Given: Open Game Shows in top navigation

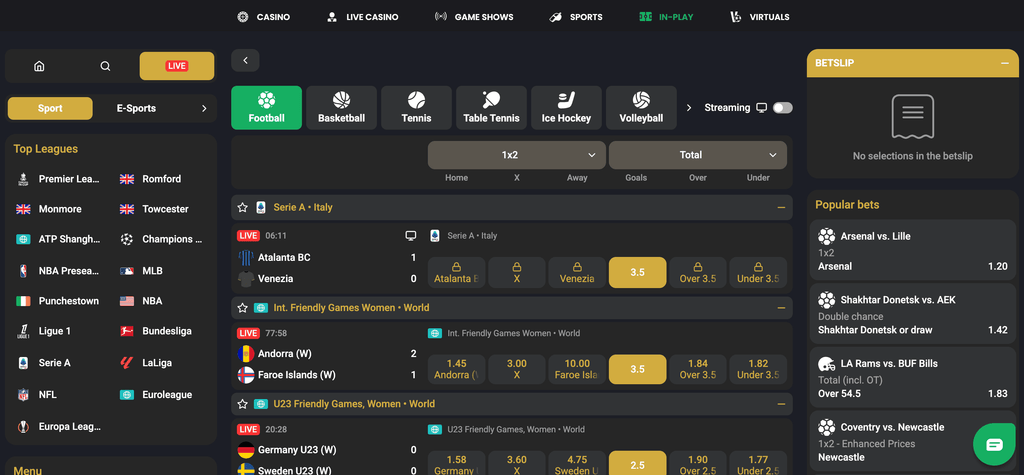Looking at the screenshot, I should tap(474, 17).
